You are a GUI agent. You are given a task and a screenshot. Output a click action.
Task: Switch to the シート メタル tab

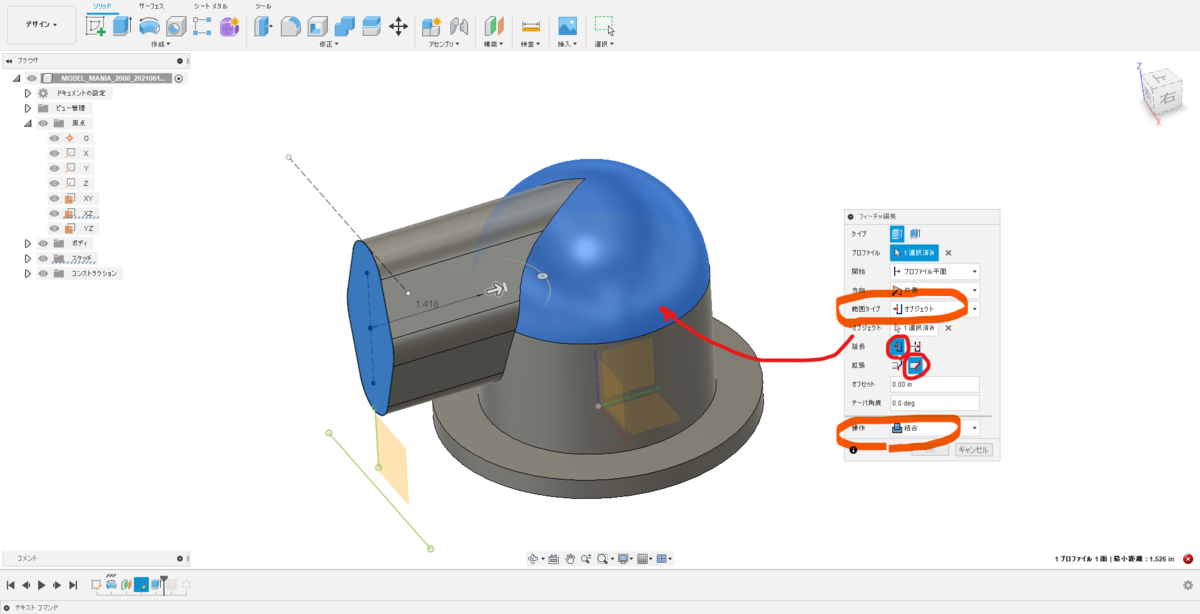(211, 6)
